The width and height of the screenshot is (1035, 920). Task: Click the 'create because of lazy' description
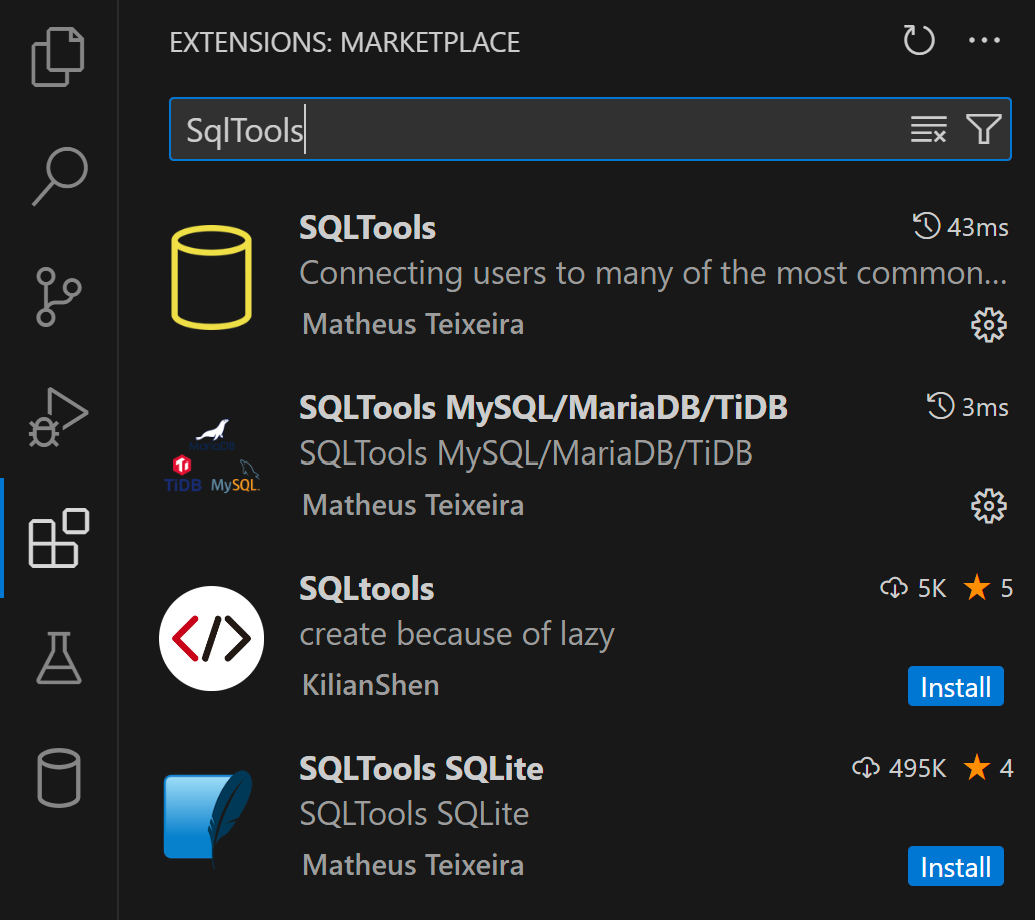click(x=457, y=634)
